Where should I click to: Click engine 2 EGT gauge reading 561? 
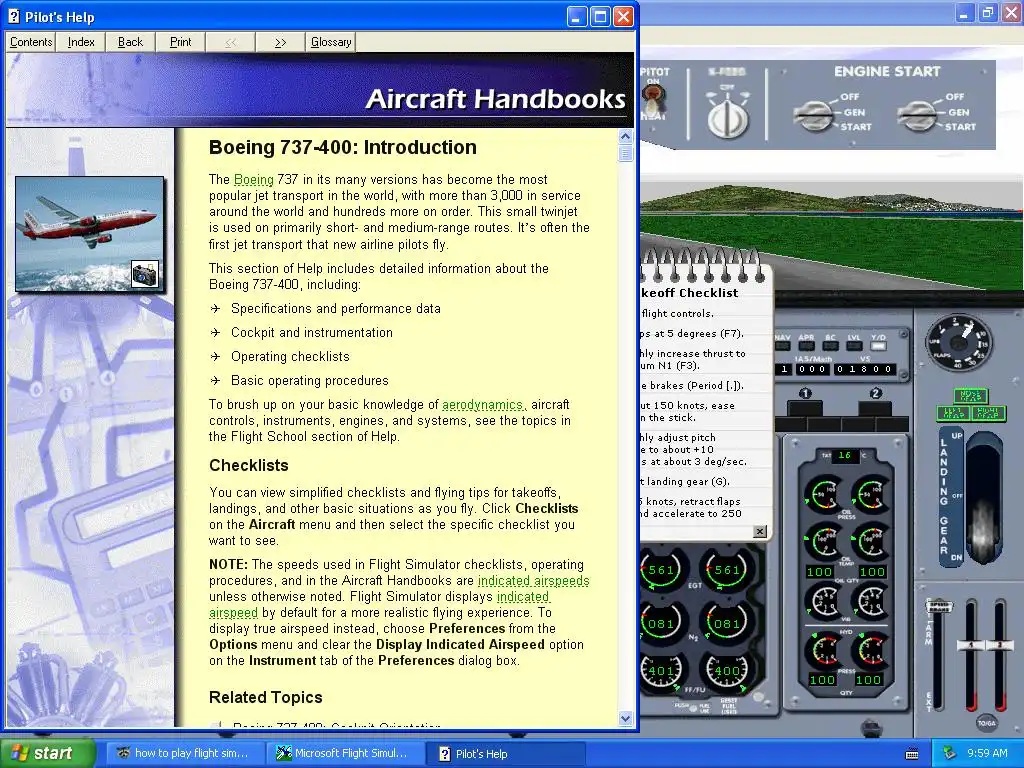pyautogui.click(x=726, y=569)
